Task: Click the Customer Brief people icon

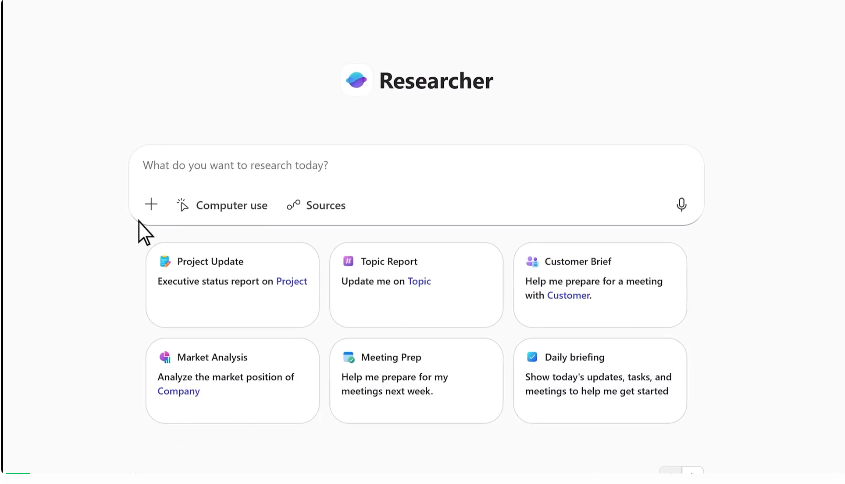Action: pos(532,262)
